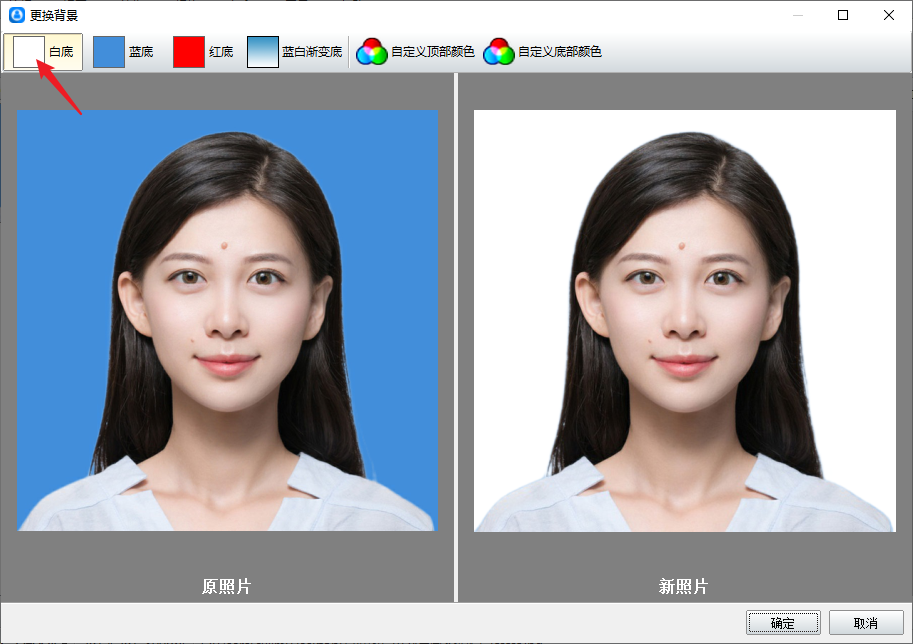913x644 pixels.
Task: Maximize the 更换背景 window
Action: click(x=843, y=15)
